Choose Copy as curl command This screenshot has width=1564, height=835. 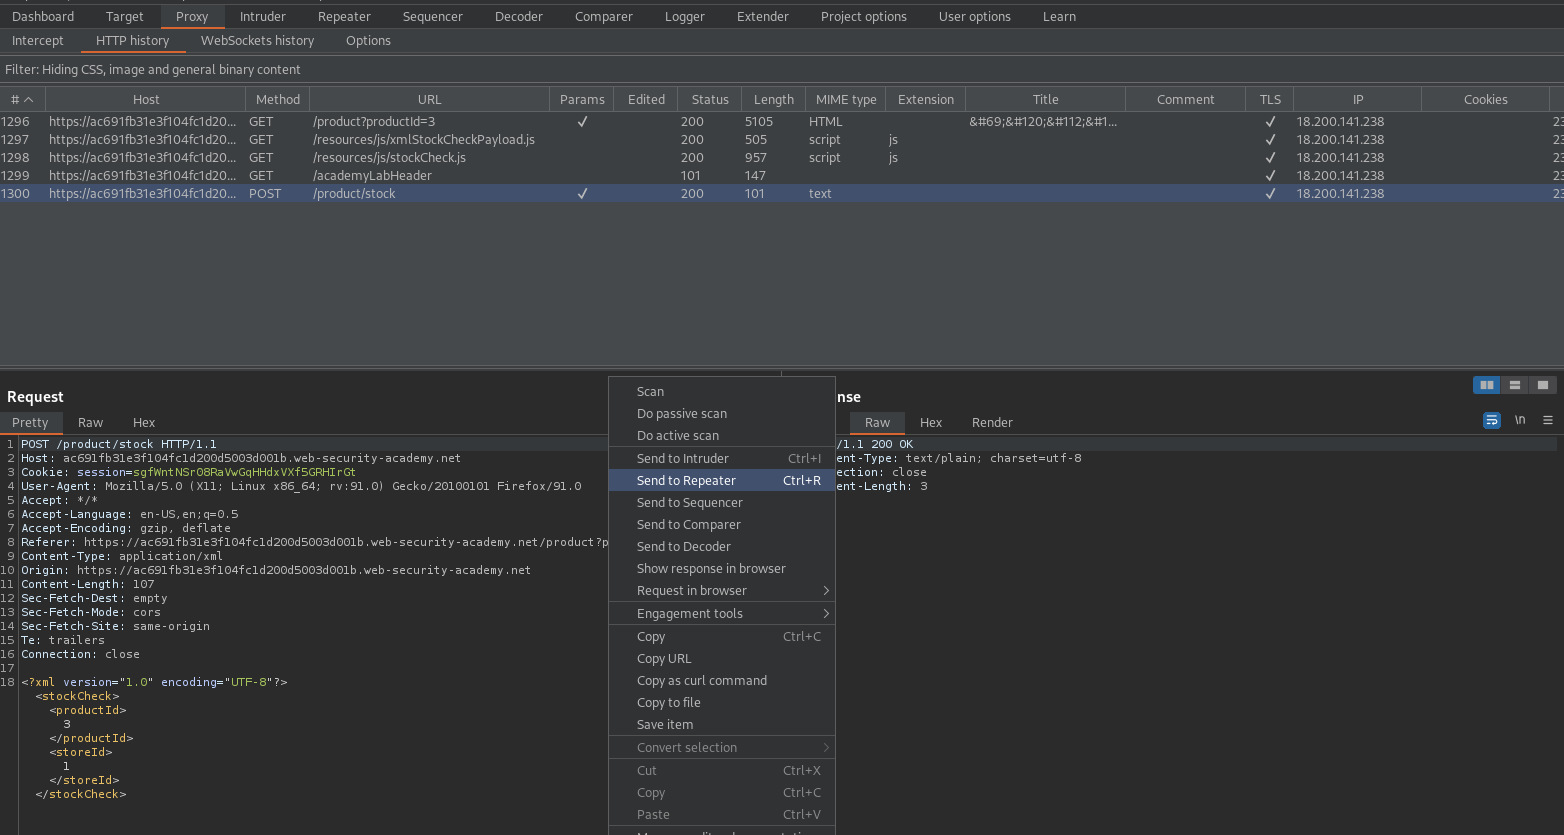point(722,681)
